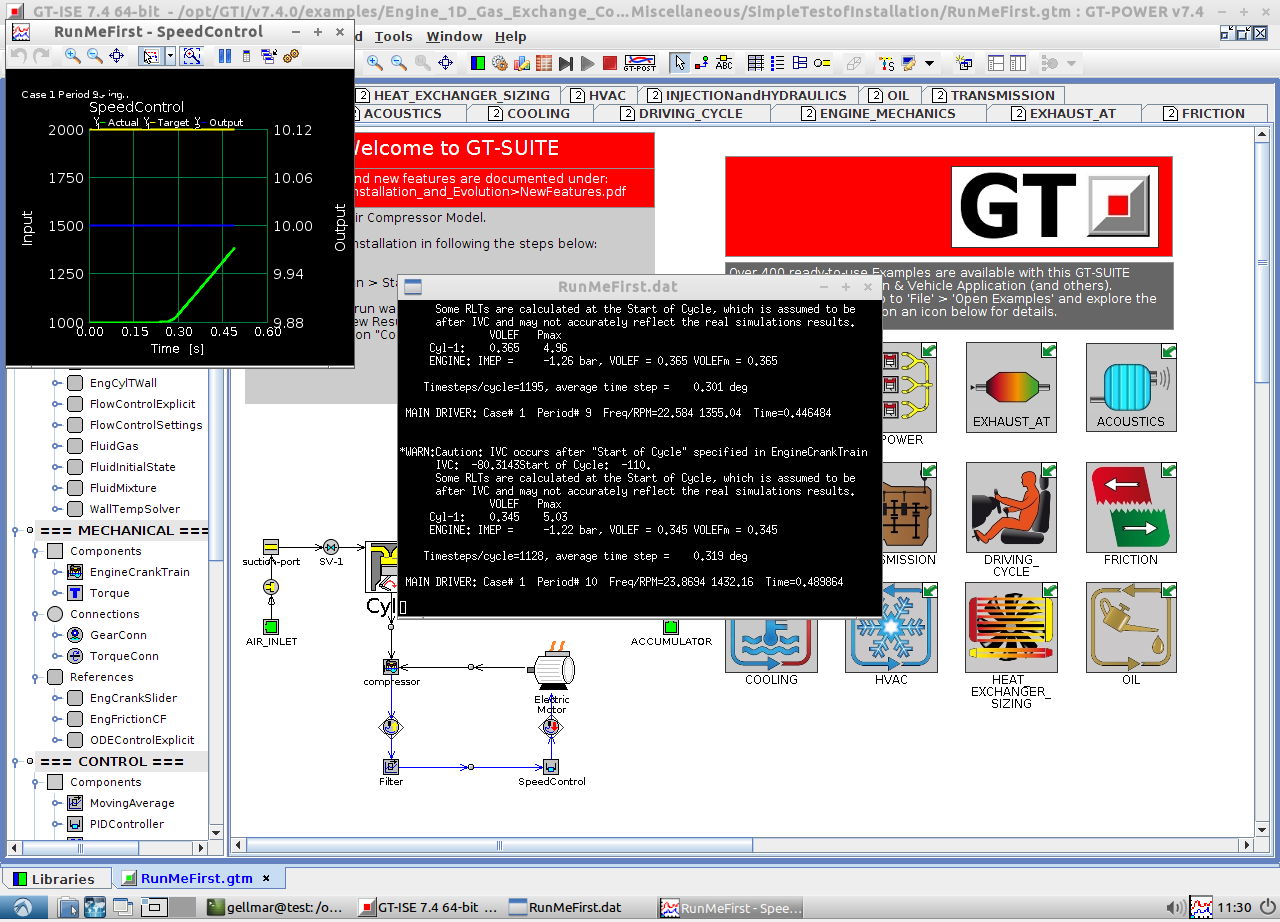Open the HEAT_EXCHANGER_SIZING example icon
1280x922 pixels.
[1011, 628]
